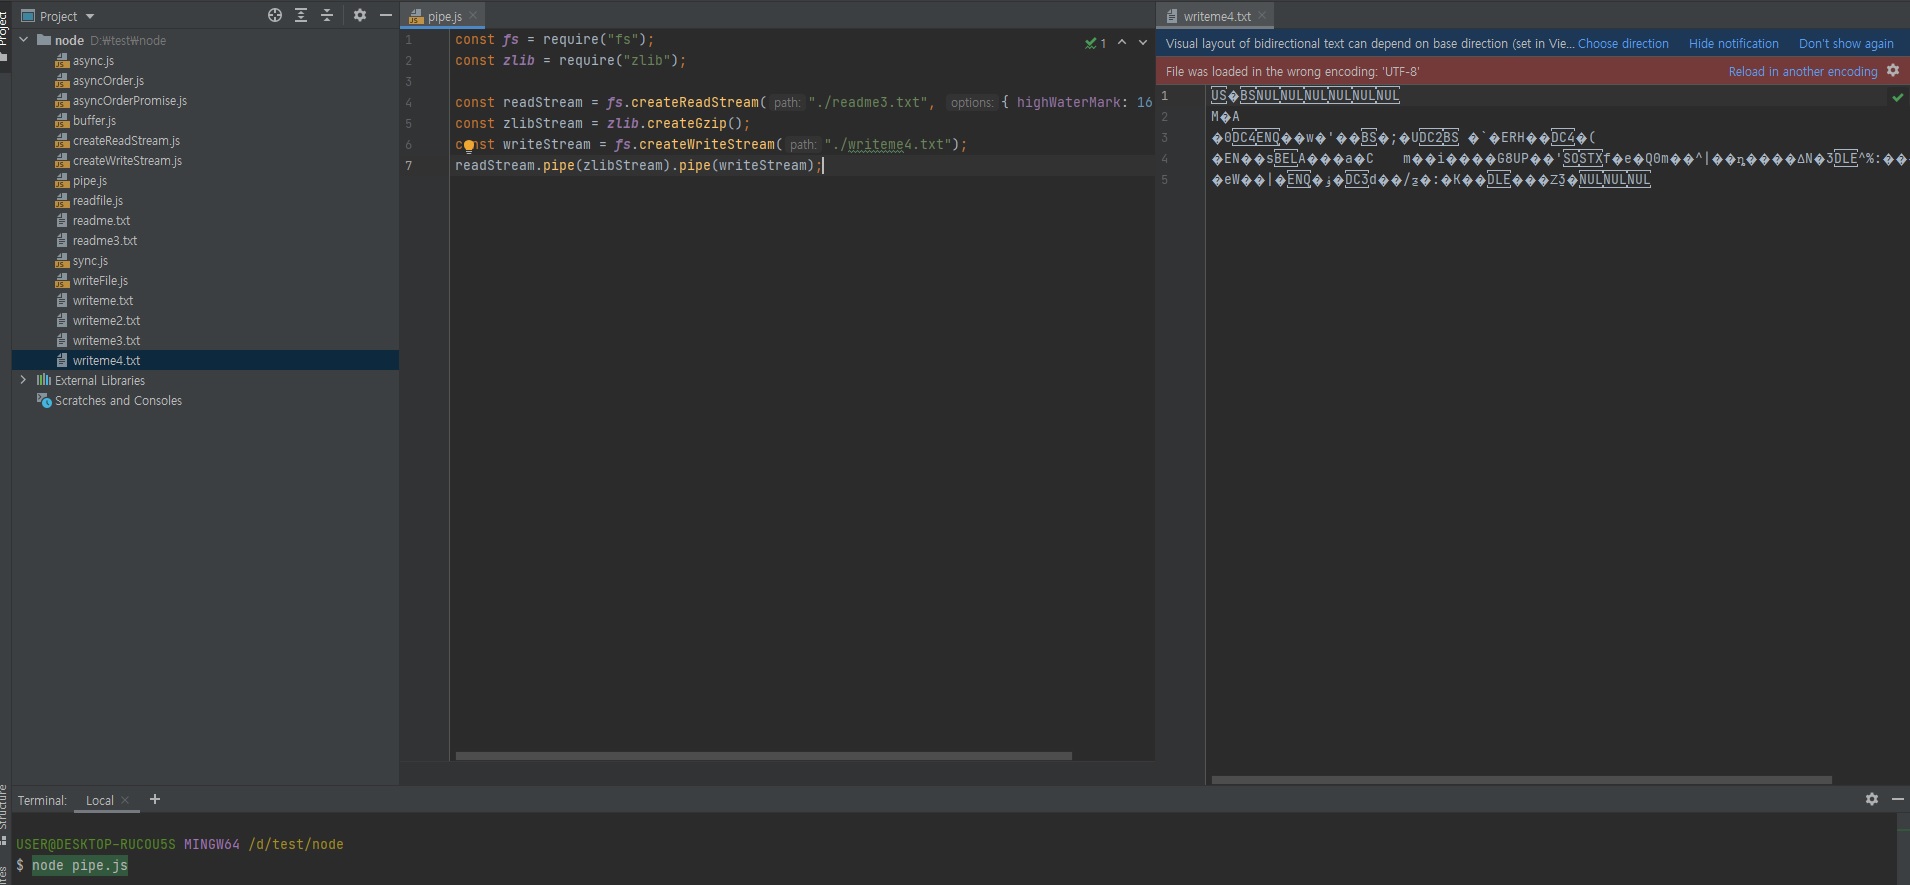Image resolution: width=1910 pixels, height=885 pixels.
Task: Select pipe.js in the project tree
Action: [x=90, y=181]
